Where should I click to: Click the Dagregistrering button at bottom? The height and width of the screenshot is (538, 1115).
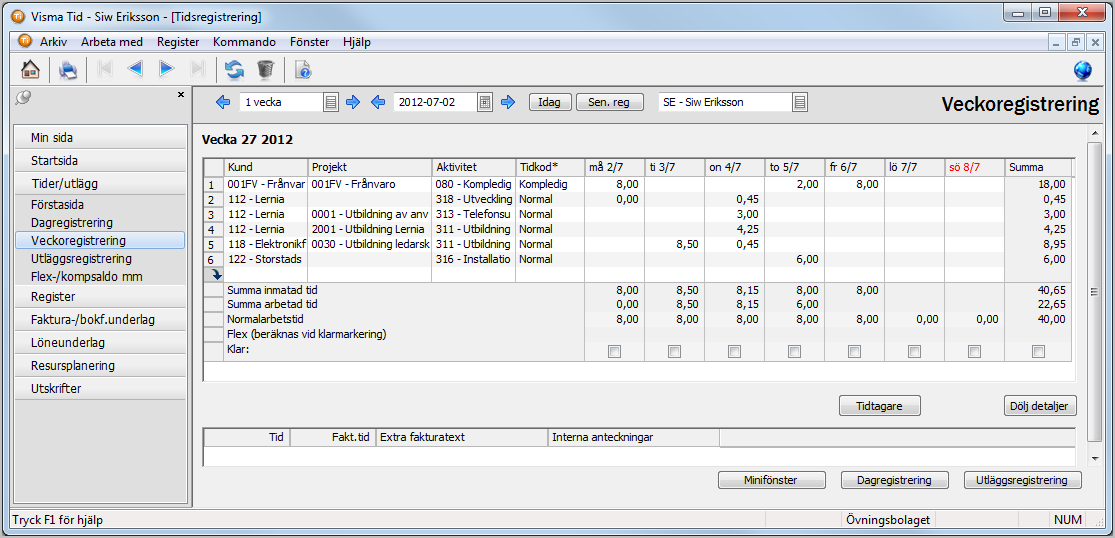click(895, 480)
